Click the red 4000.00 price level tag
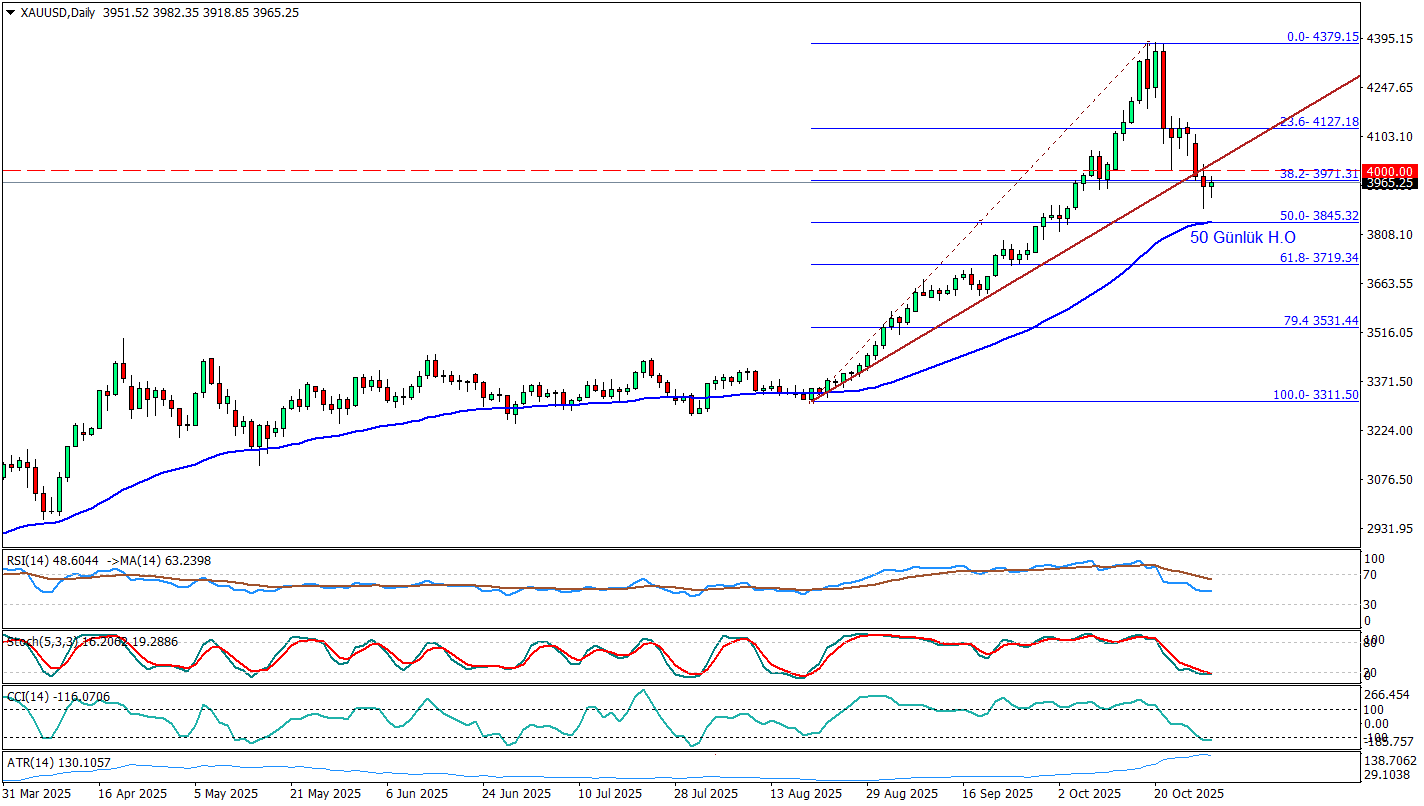This screenshot has height=806, width=1424. tap(1391, 171)
